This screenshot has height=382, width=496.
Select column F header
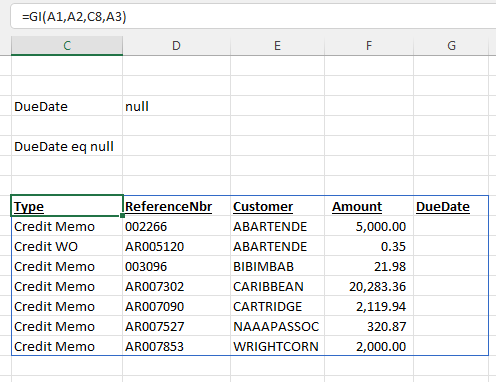click(369, 45)
